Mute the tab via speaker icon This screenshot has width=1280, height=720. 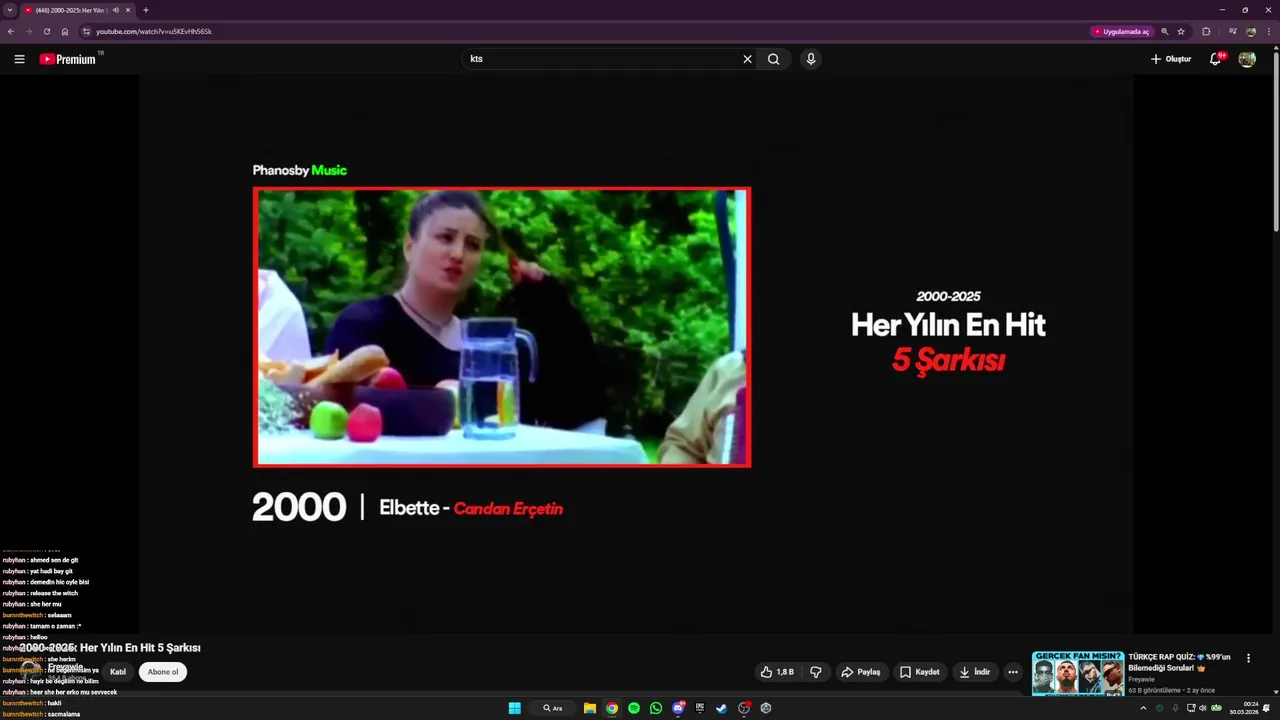pos(116,10)
